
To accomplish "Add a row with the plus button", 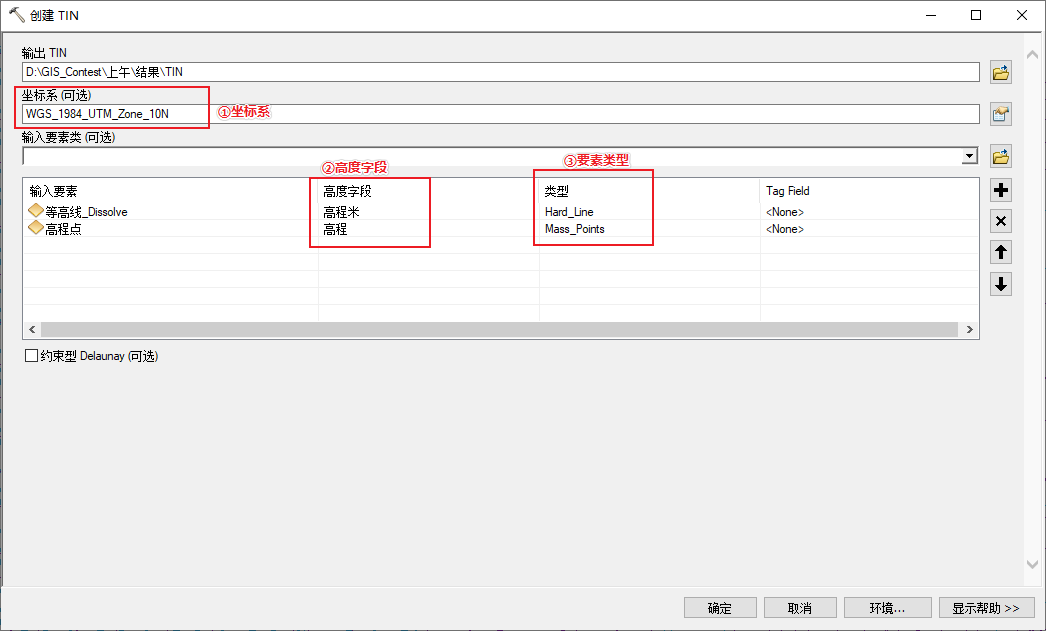I will 1001,190.
